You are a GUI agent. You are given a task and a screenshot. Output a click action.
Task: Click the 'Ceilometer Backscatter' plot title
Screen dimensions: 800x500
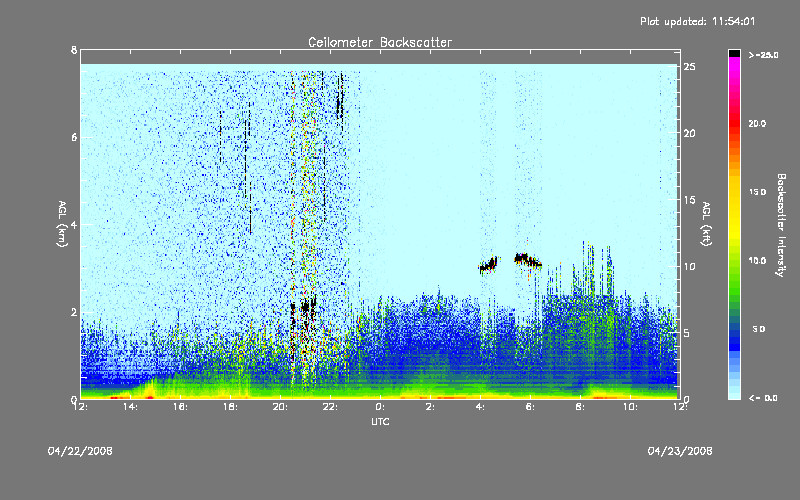tap(380, 42)
